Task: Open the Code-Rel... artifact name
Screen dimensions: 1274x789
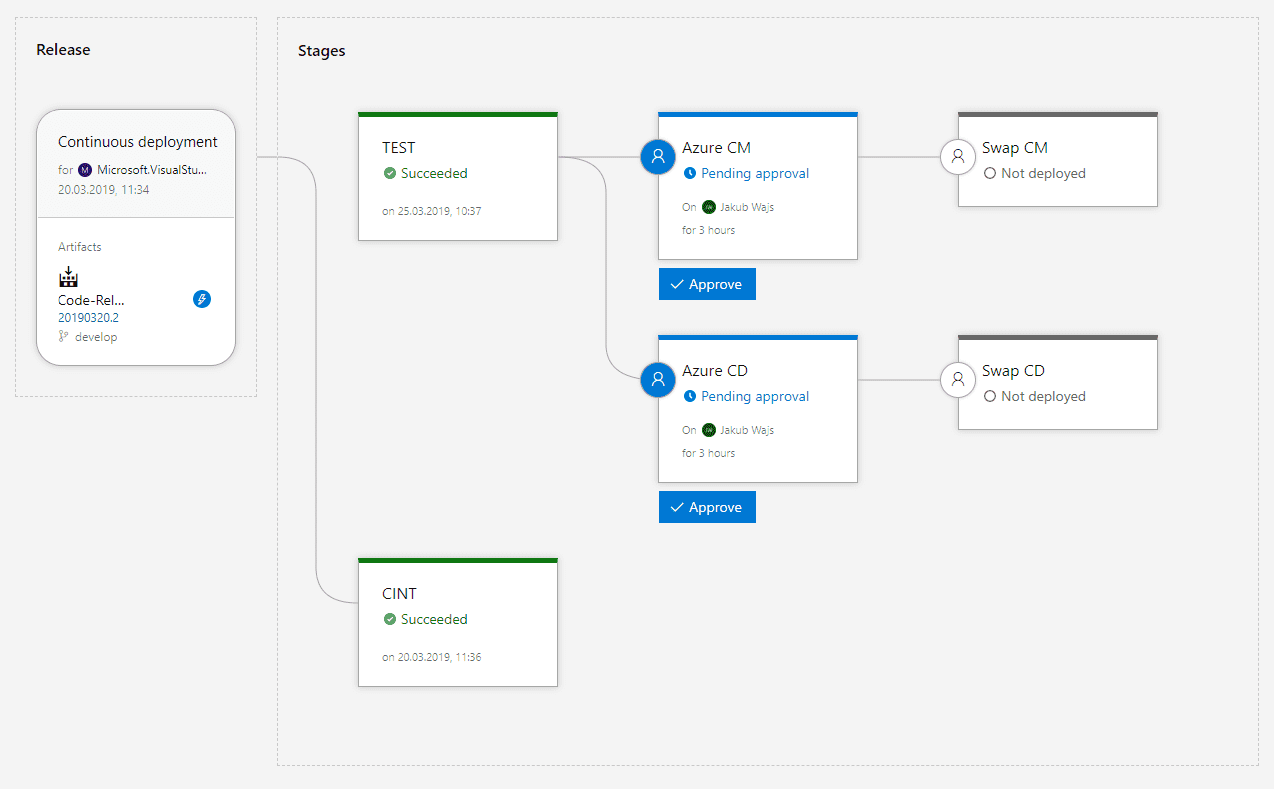Action: pos(91,300)
